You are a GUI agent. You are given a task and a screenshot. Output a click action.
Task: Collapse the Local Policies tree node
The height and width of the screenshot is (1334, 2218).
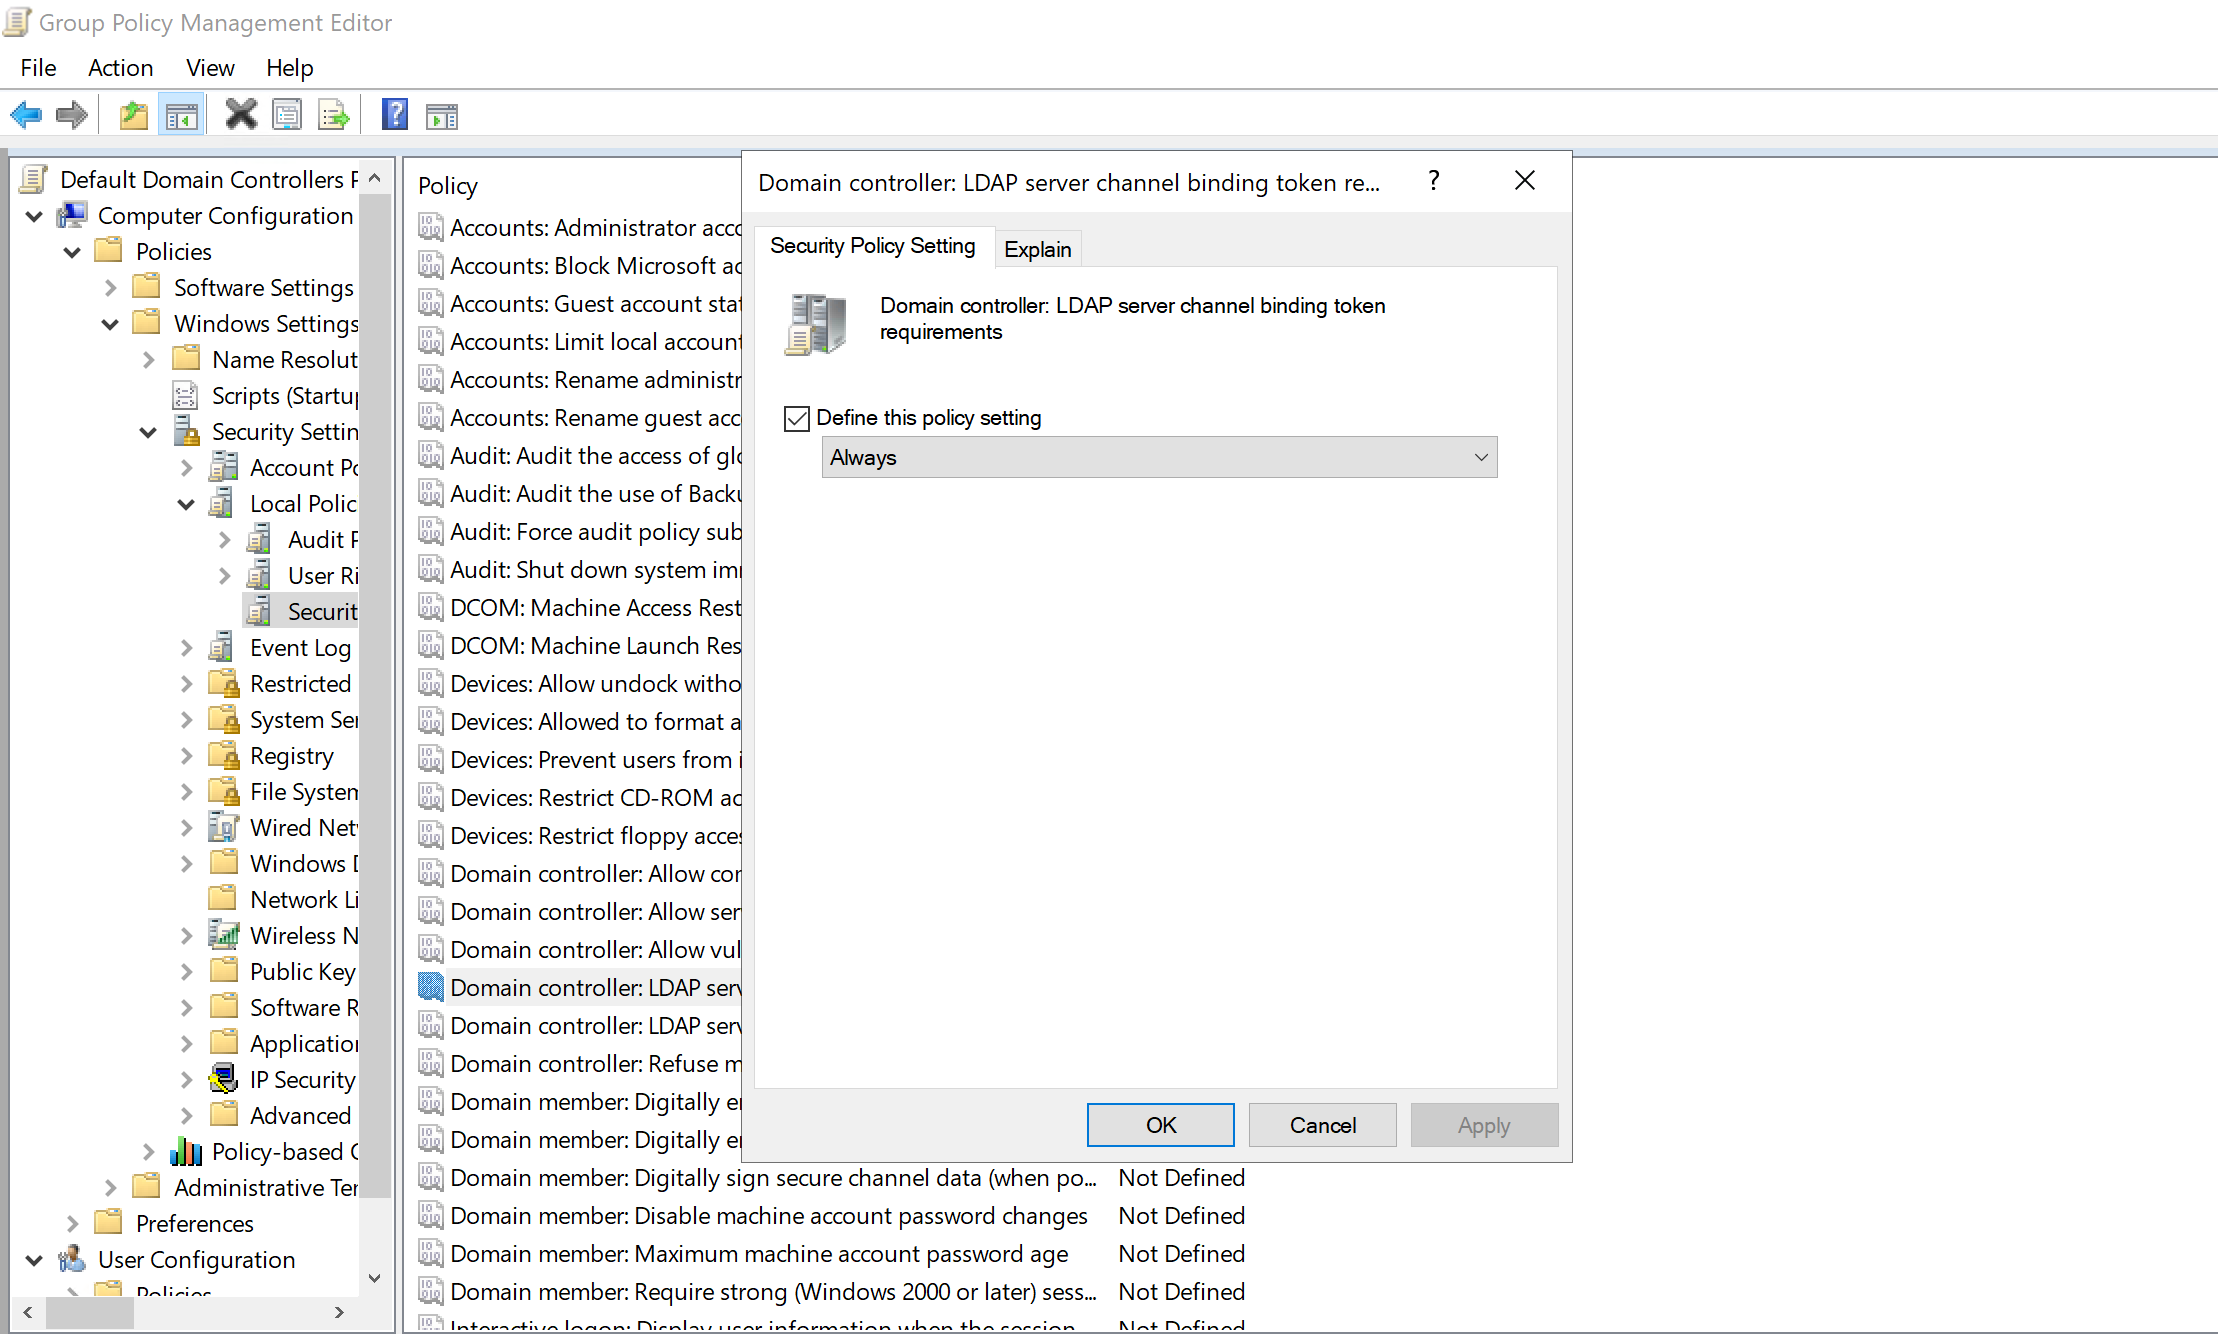pyautogui.click(x=186, y=504)
